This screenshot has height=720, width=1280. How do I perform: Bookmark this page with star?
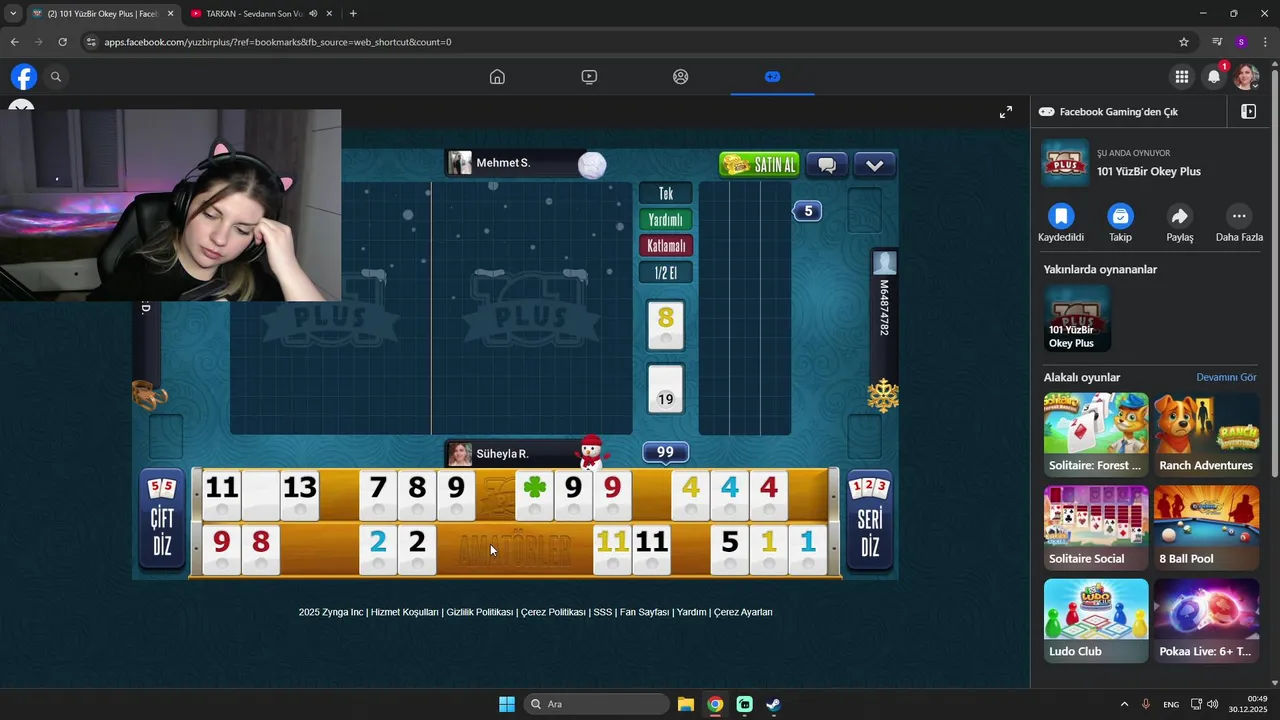coord(1184,42)
